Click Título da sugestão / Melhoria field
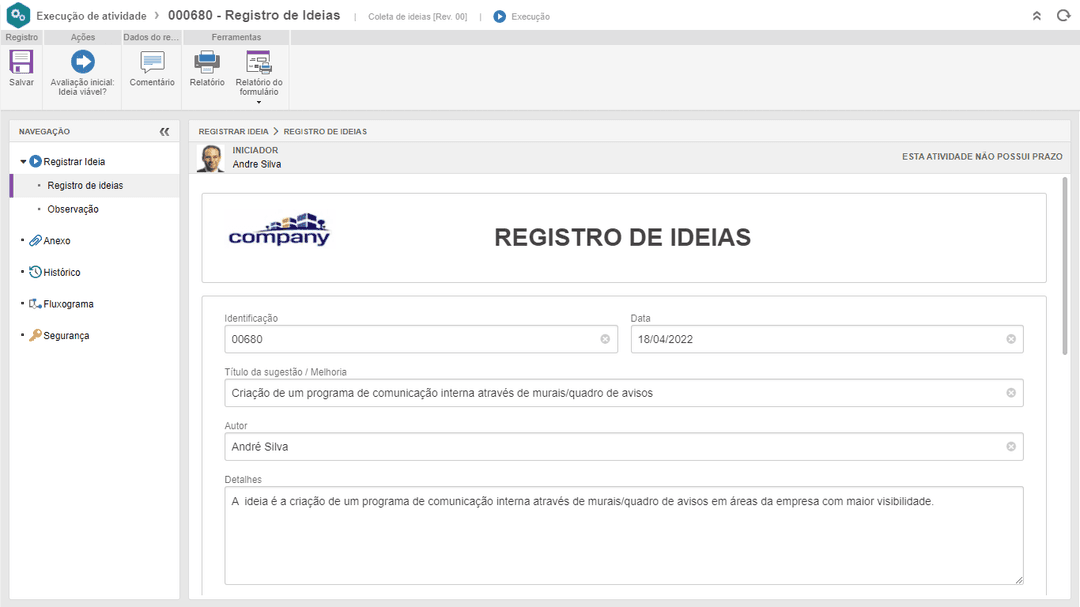Viewport: 1080px width, 607px height. click(624, 393)
